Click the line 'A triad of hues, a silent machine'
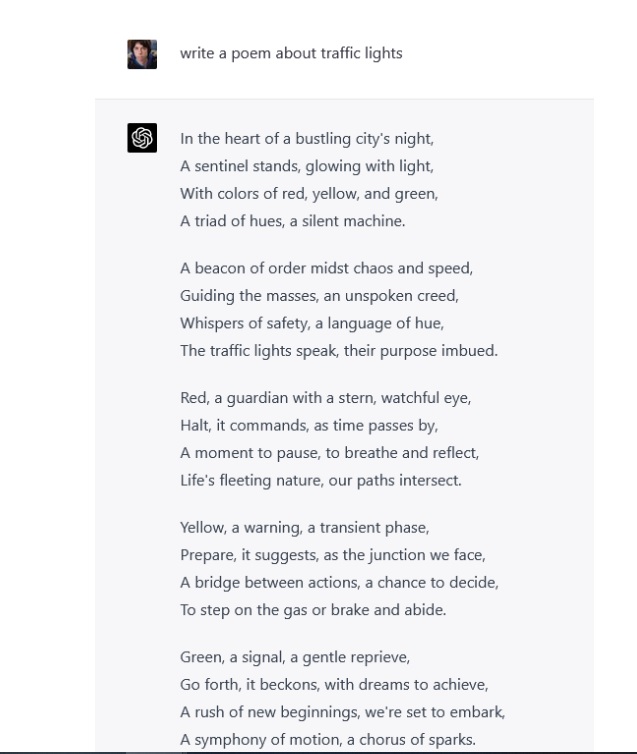 pyautogui.click(x=292, y=221)
